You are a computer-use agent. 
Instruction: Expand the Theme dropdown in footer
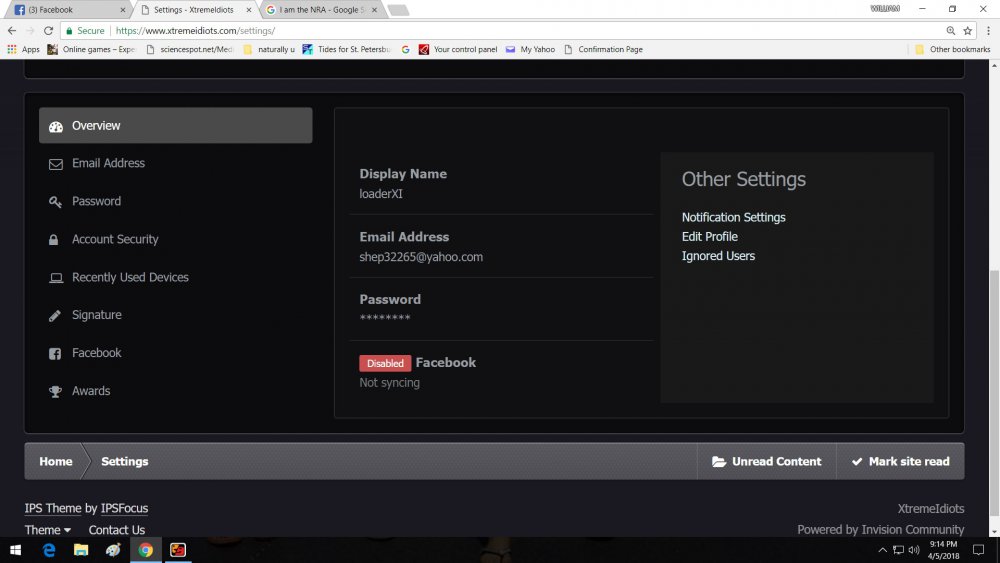(47, 530)
